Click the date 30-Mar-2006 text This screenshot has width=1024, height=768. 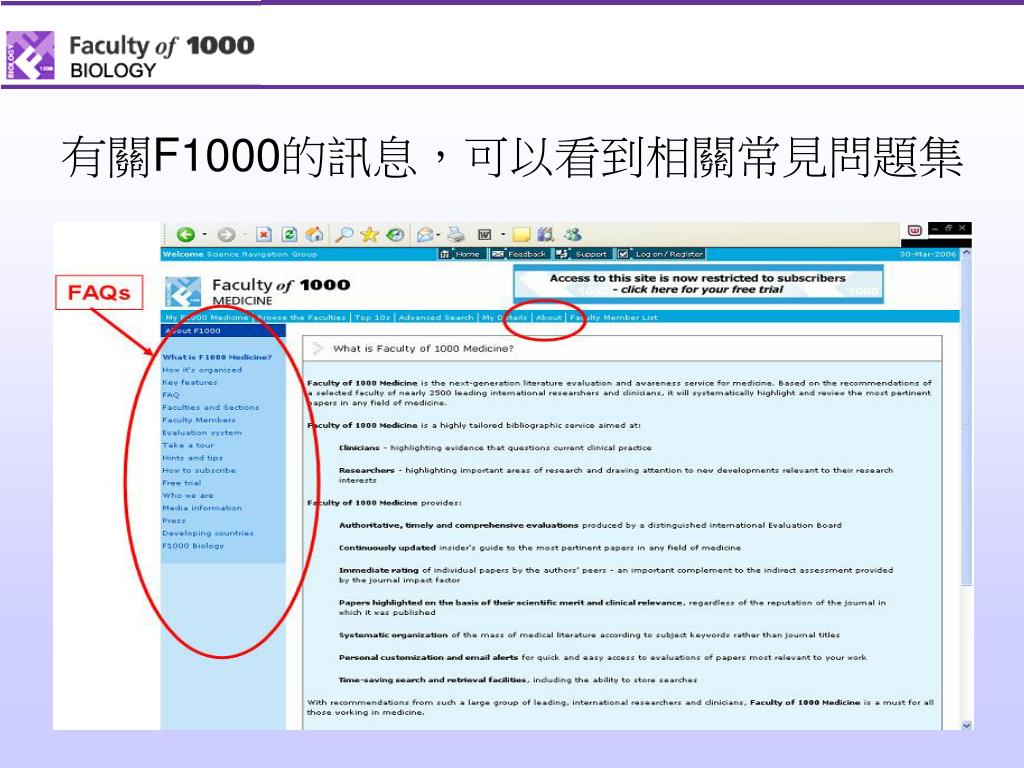coord(927,254)
